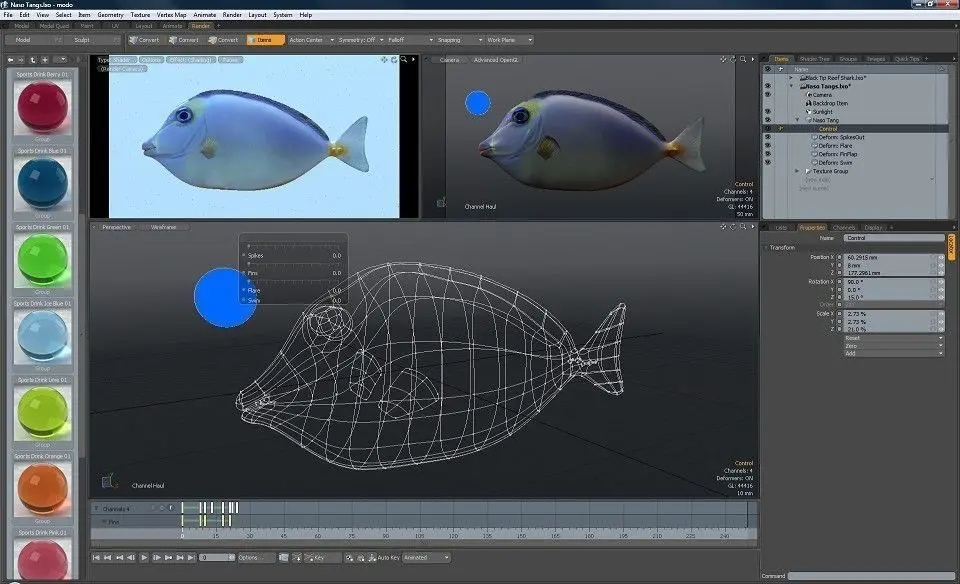Open the Animate menu
960x584 pixels.
(204, 15)
